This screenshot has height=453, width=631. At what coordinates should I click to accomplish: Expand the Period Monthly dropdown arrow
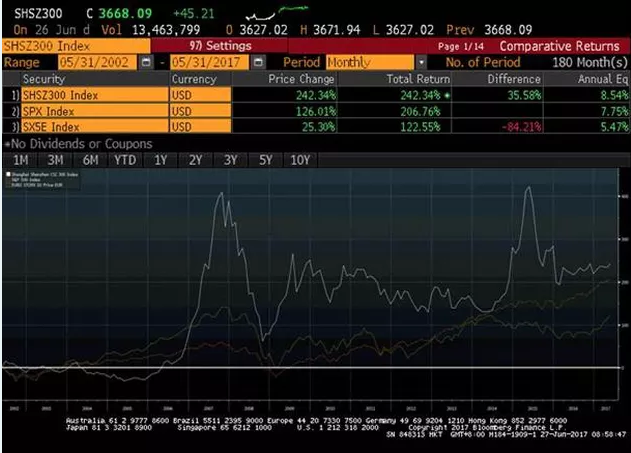pos(421,62)
